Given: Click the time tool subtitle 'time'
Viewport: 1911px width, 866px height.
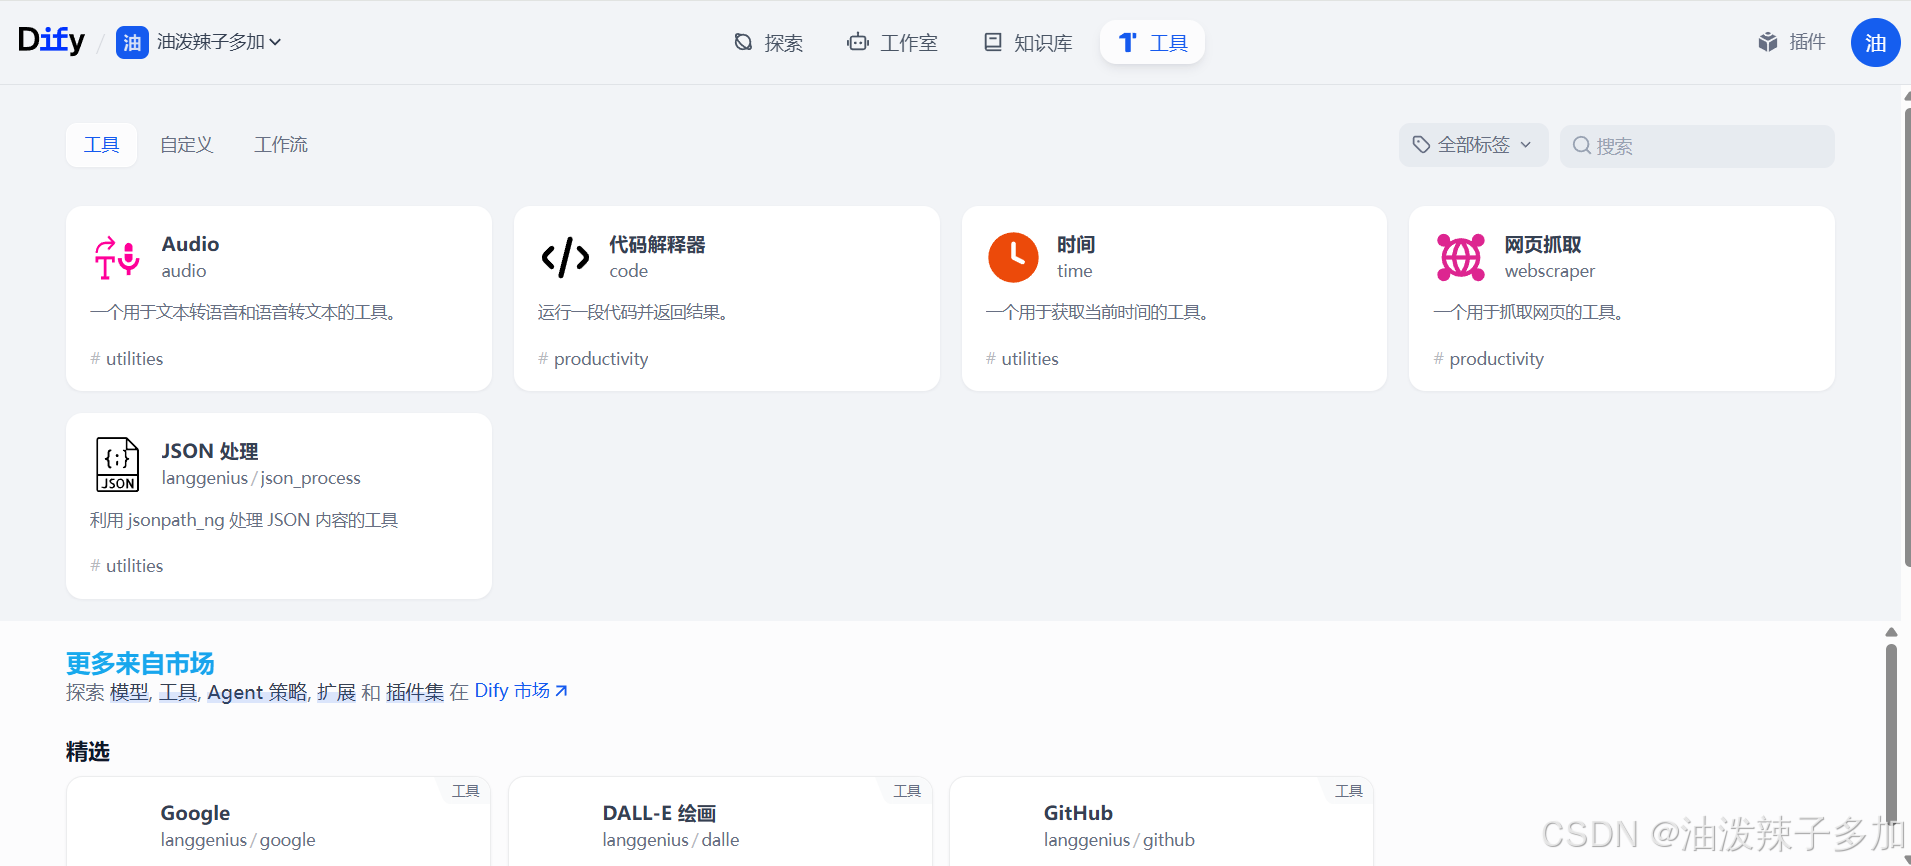Looking at the screenshot, I should pyautogui.click(x=1075, y=271).
